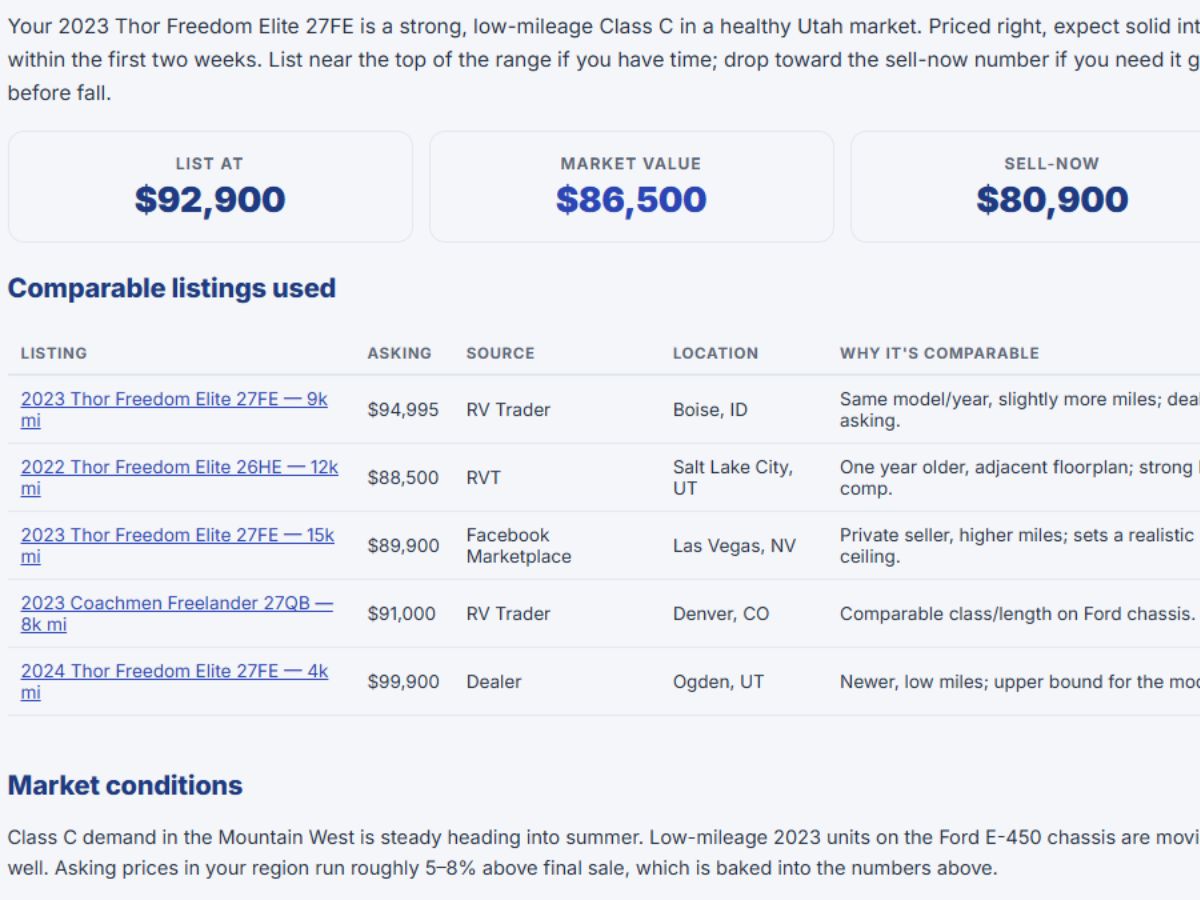Click the RV Trader source in Boise row
Viewport: 1200px width, 900px height.
tap(508, 410)
